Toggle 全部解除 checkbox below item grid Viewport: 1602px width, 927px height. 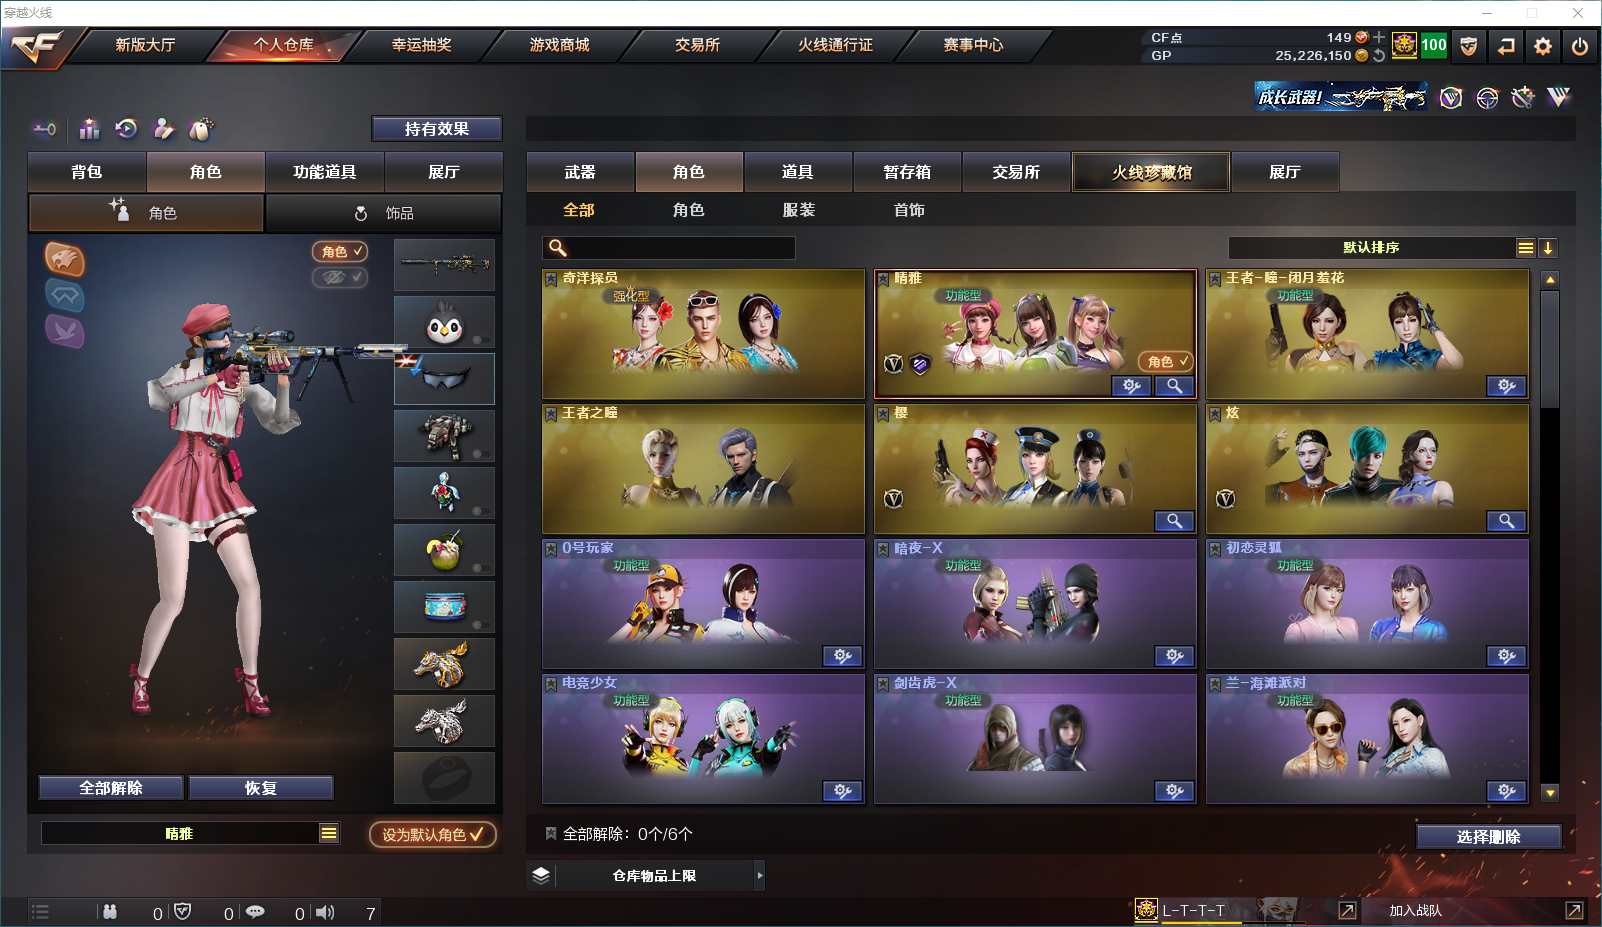(550, 833)
